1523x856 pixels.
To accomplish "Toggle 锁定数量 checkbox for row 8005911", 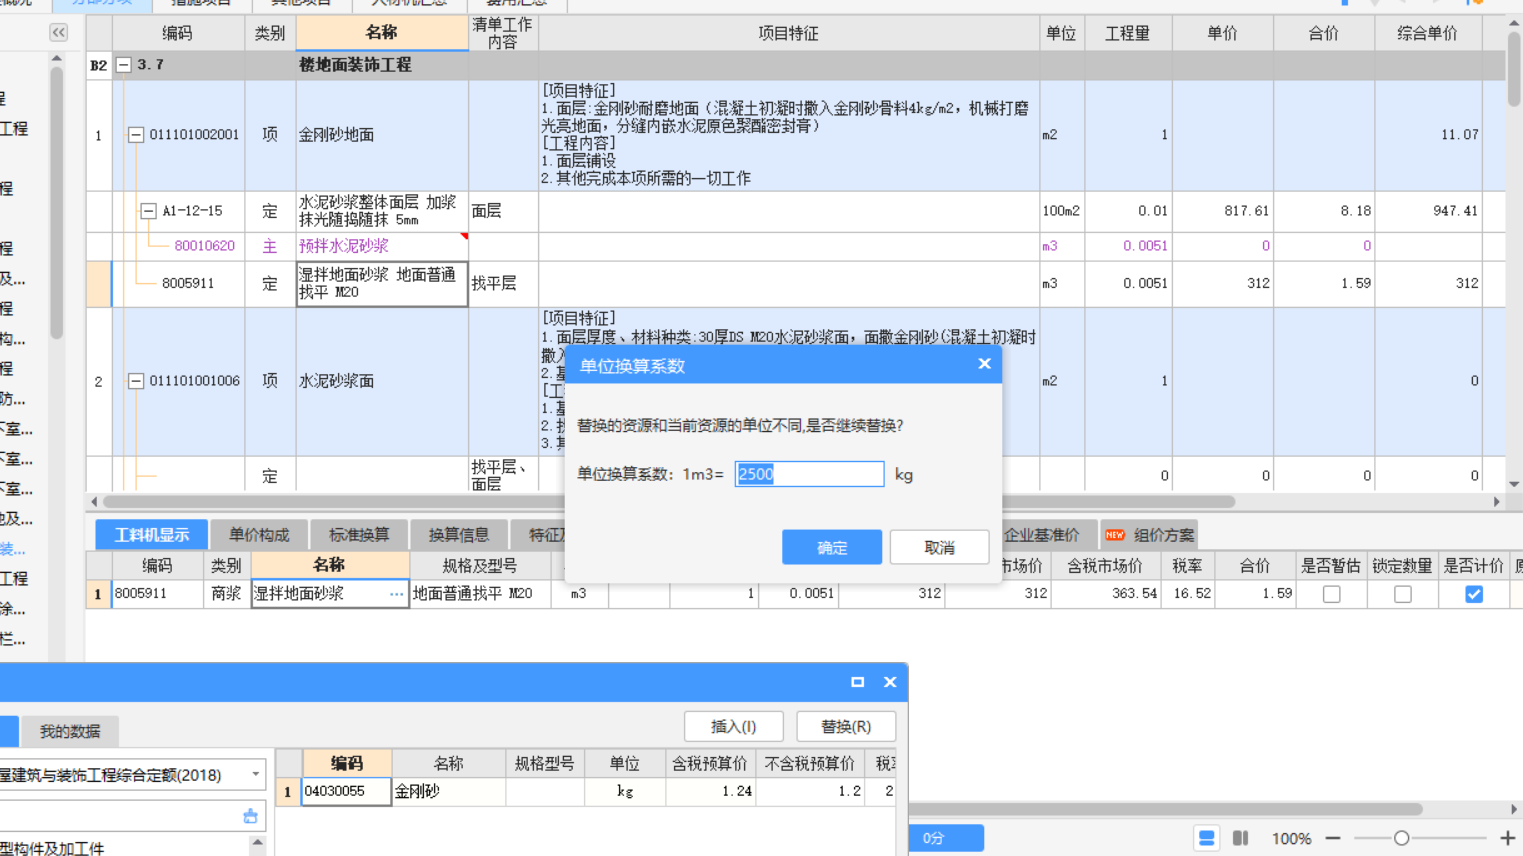I will click(x=1403, y=594).
